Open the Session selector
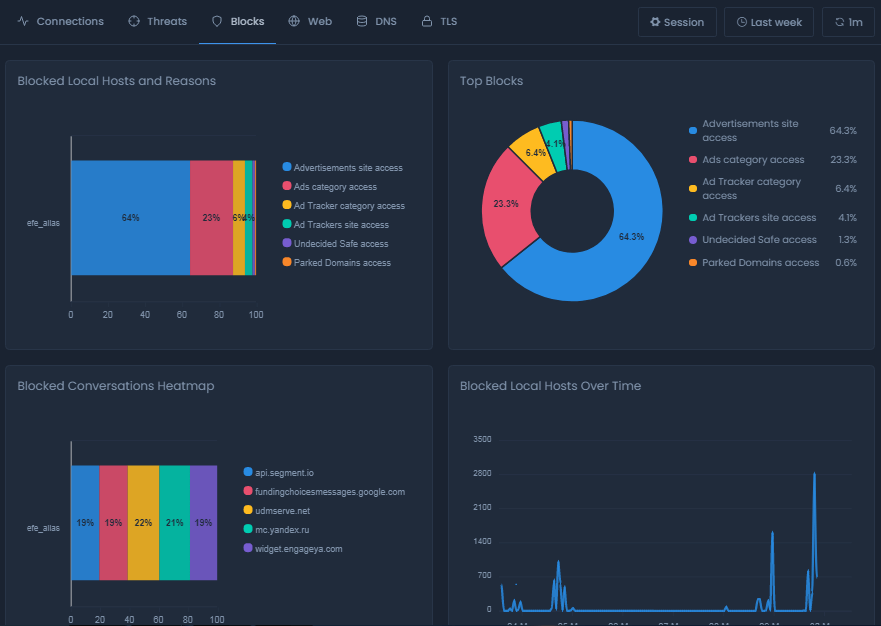 [677, 21]
